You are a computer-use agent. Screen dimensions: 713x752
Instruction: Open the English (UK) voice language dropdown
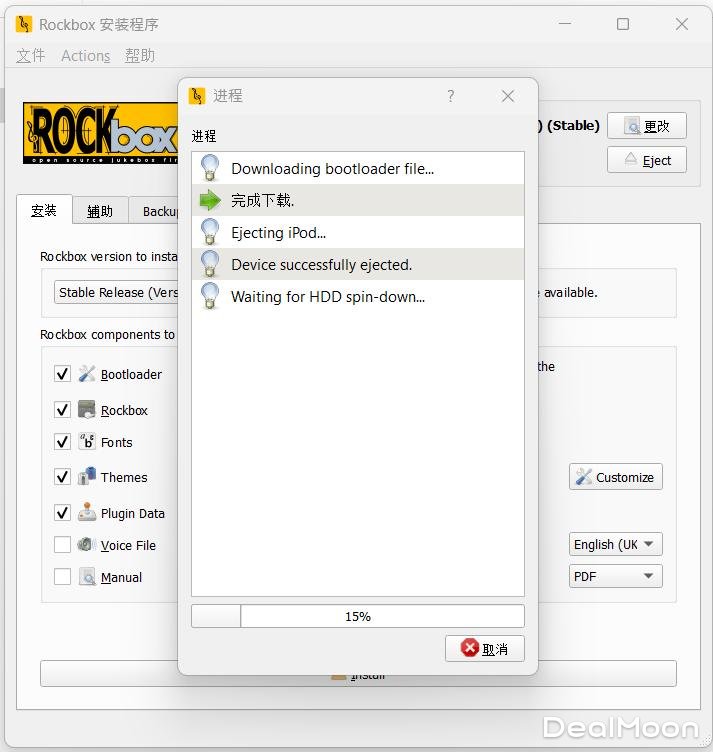tap(615, 545)
